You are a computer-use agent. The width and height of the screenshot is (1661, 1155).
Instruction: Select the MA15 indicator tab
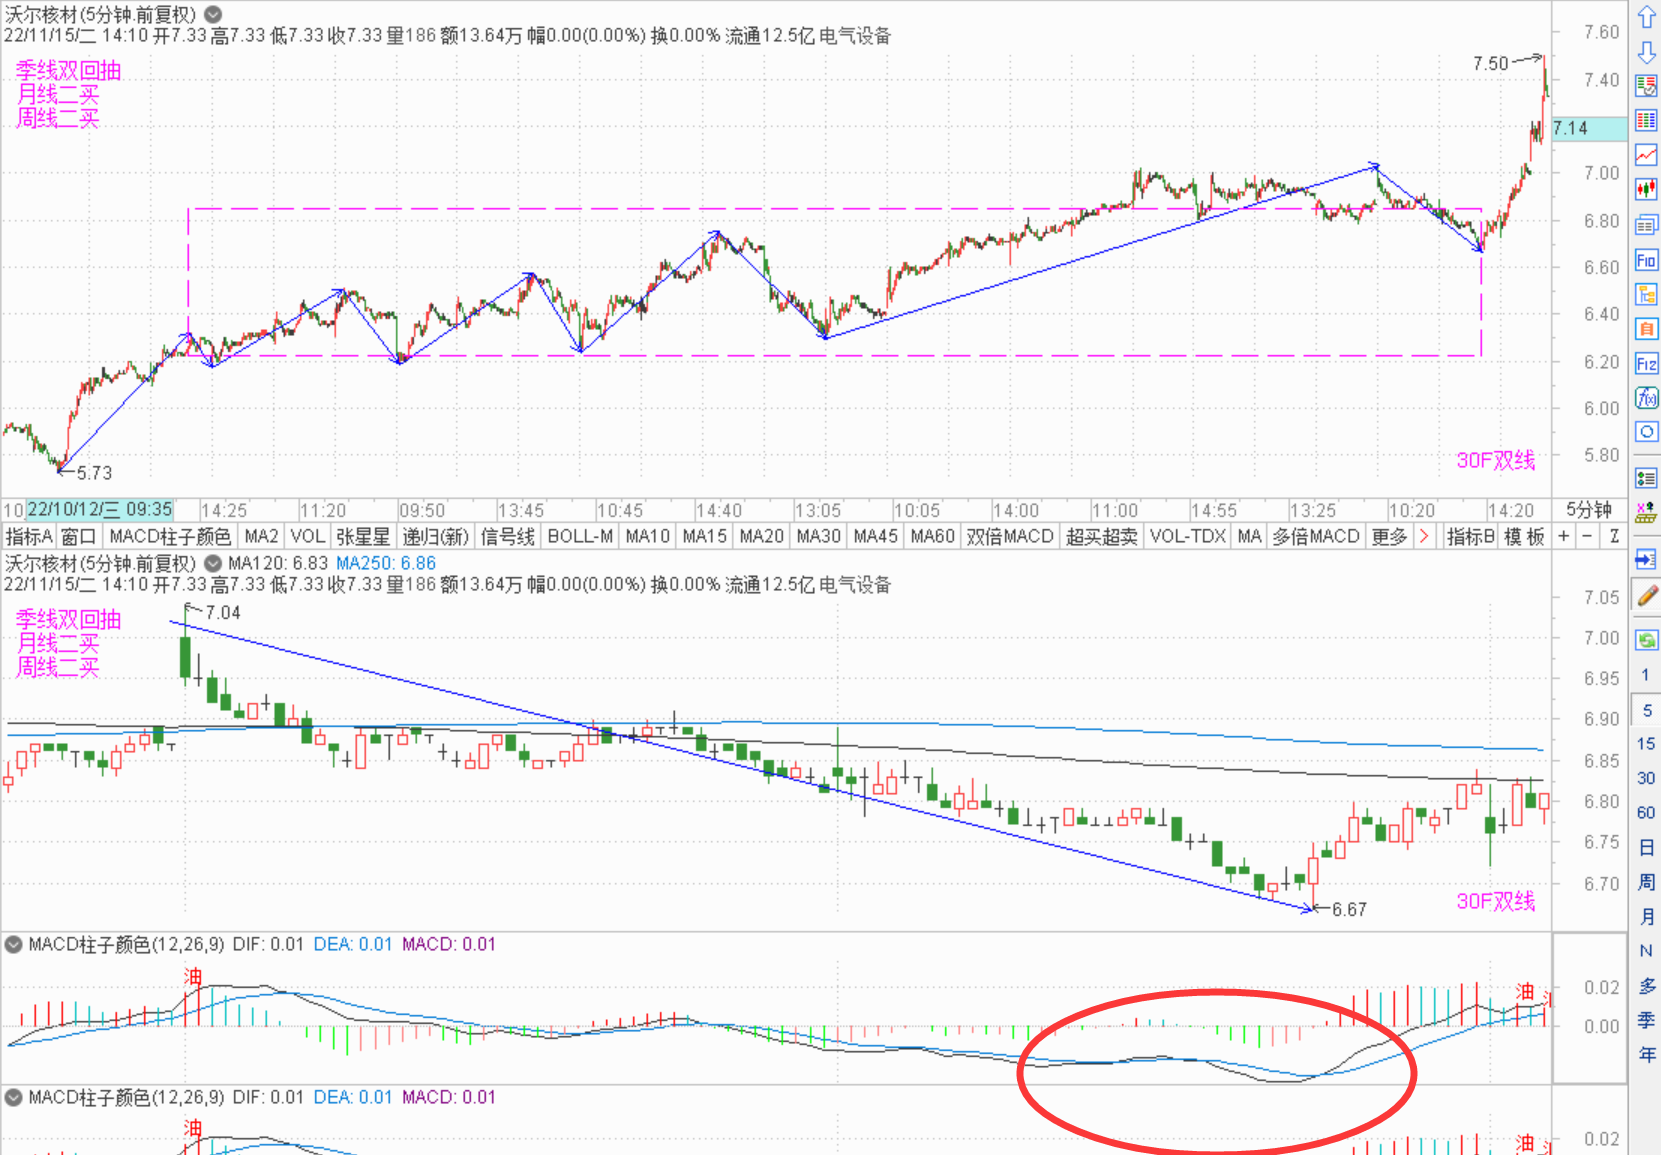[704, 536]
